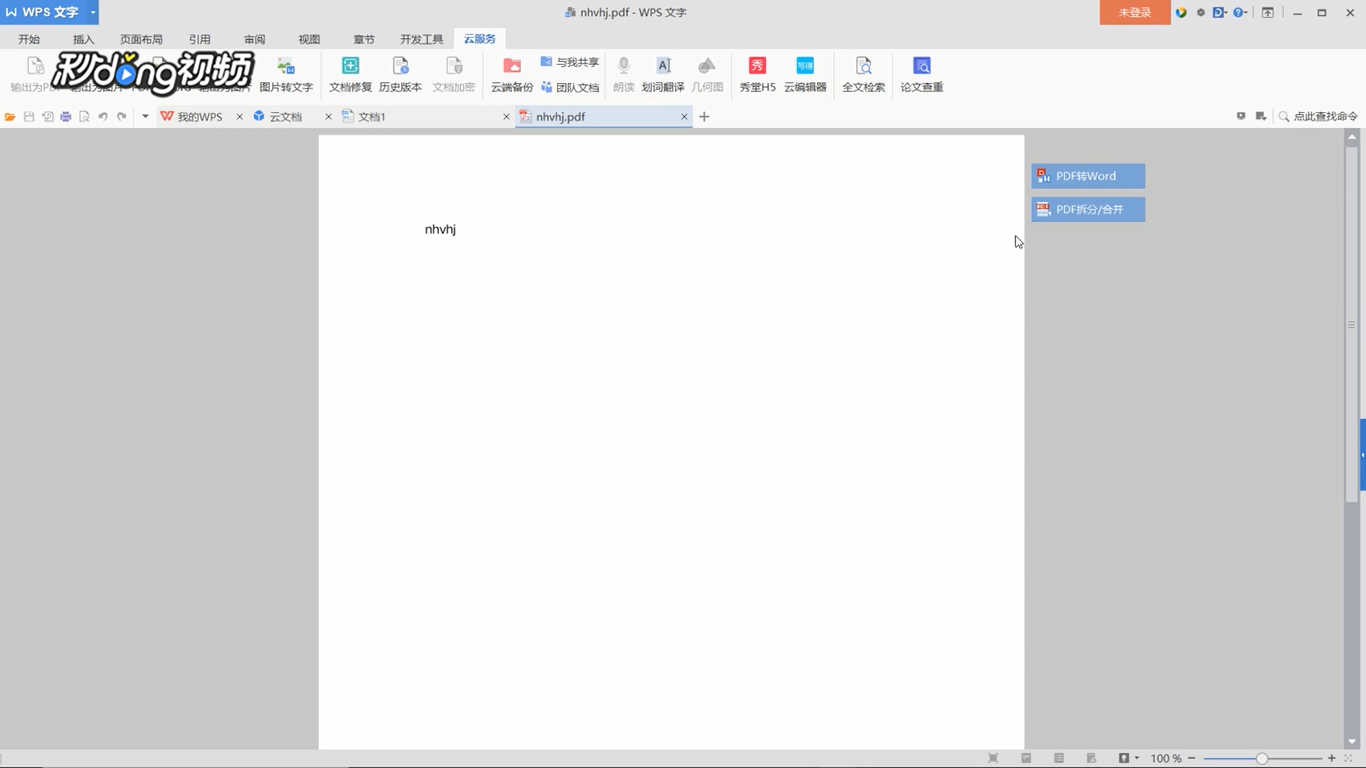The width and height of the screenshot is (1366, 768).
Task: Switch to the 章节 ribbon tab
Action: [364, 39]
